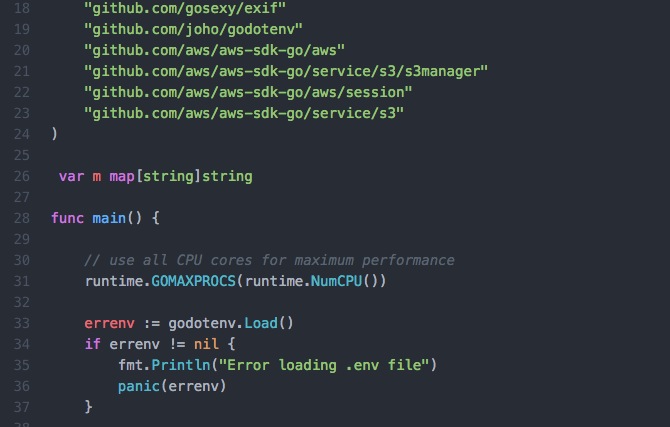Click line number 18 in gutter
670x427 pixels.
[x=22, y=8]
